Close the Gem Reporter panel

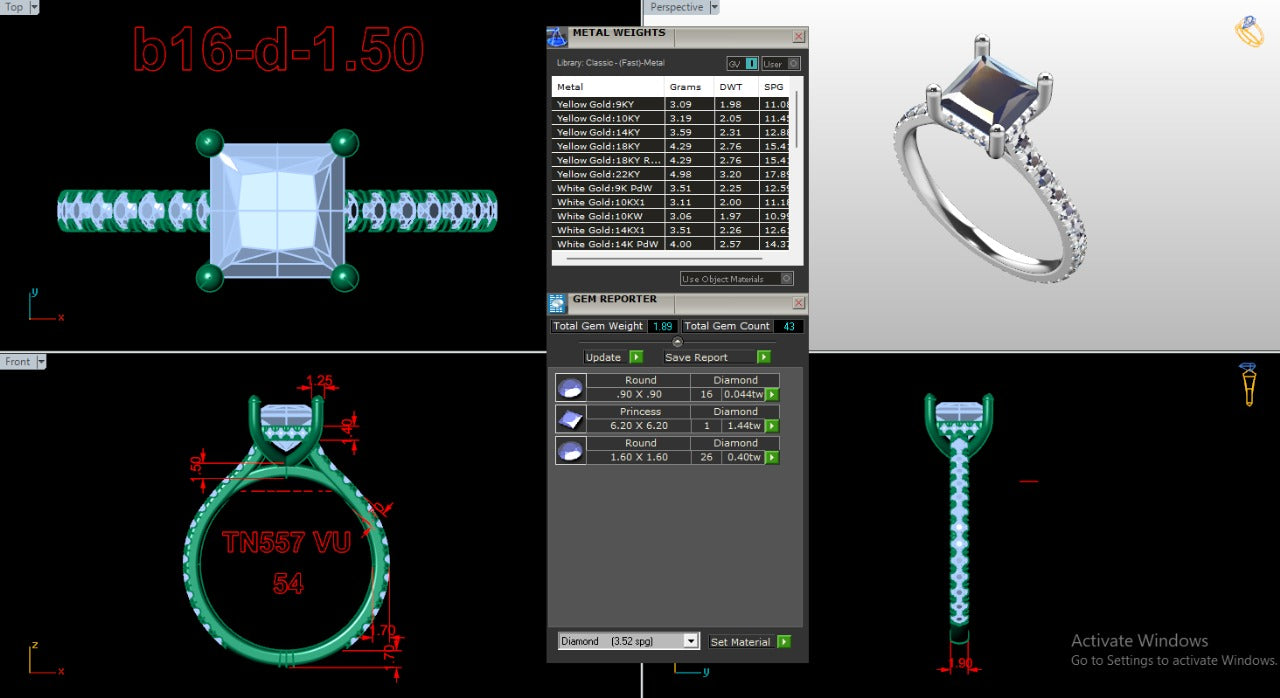tap(798, 303)
